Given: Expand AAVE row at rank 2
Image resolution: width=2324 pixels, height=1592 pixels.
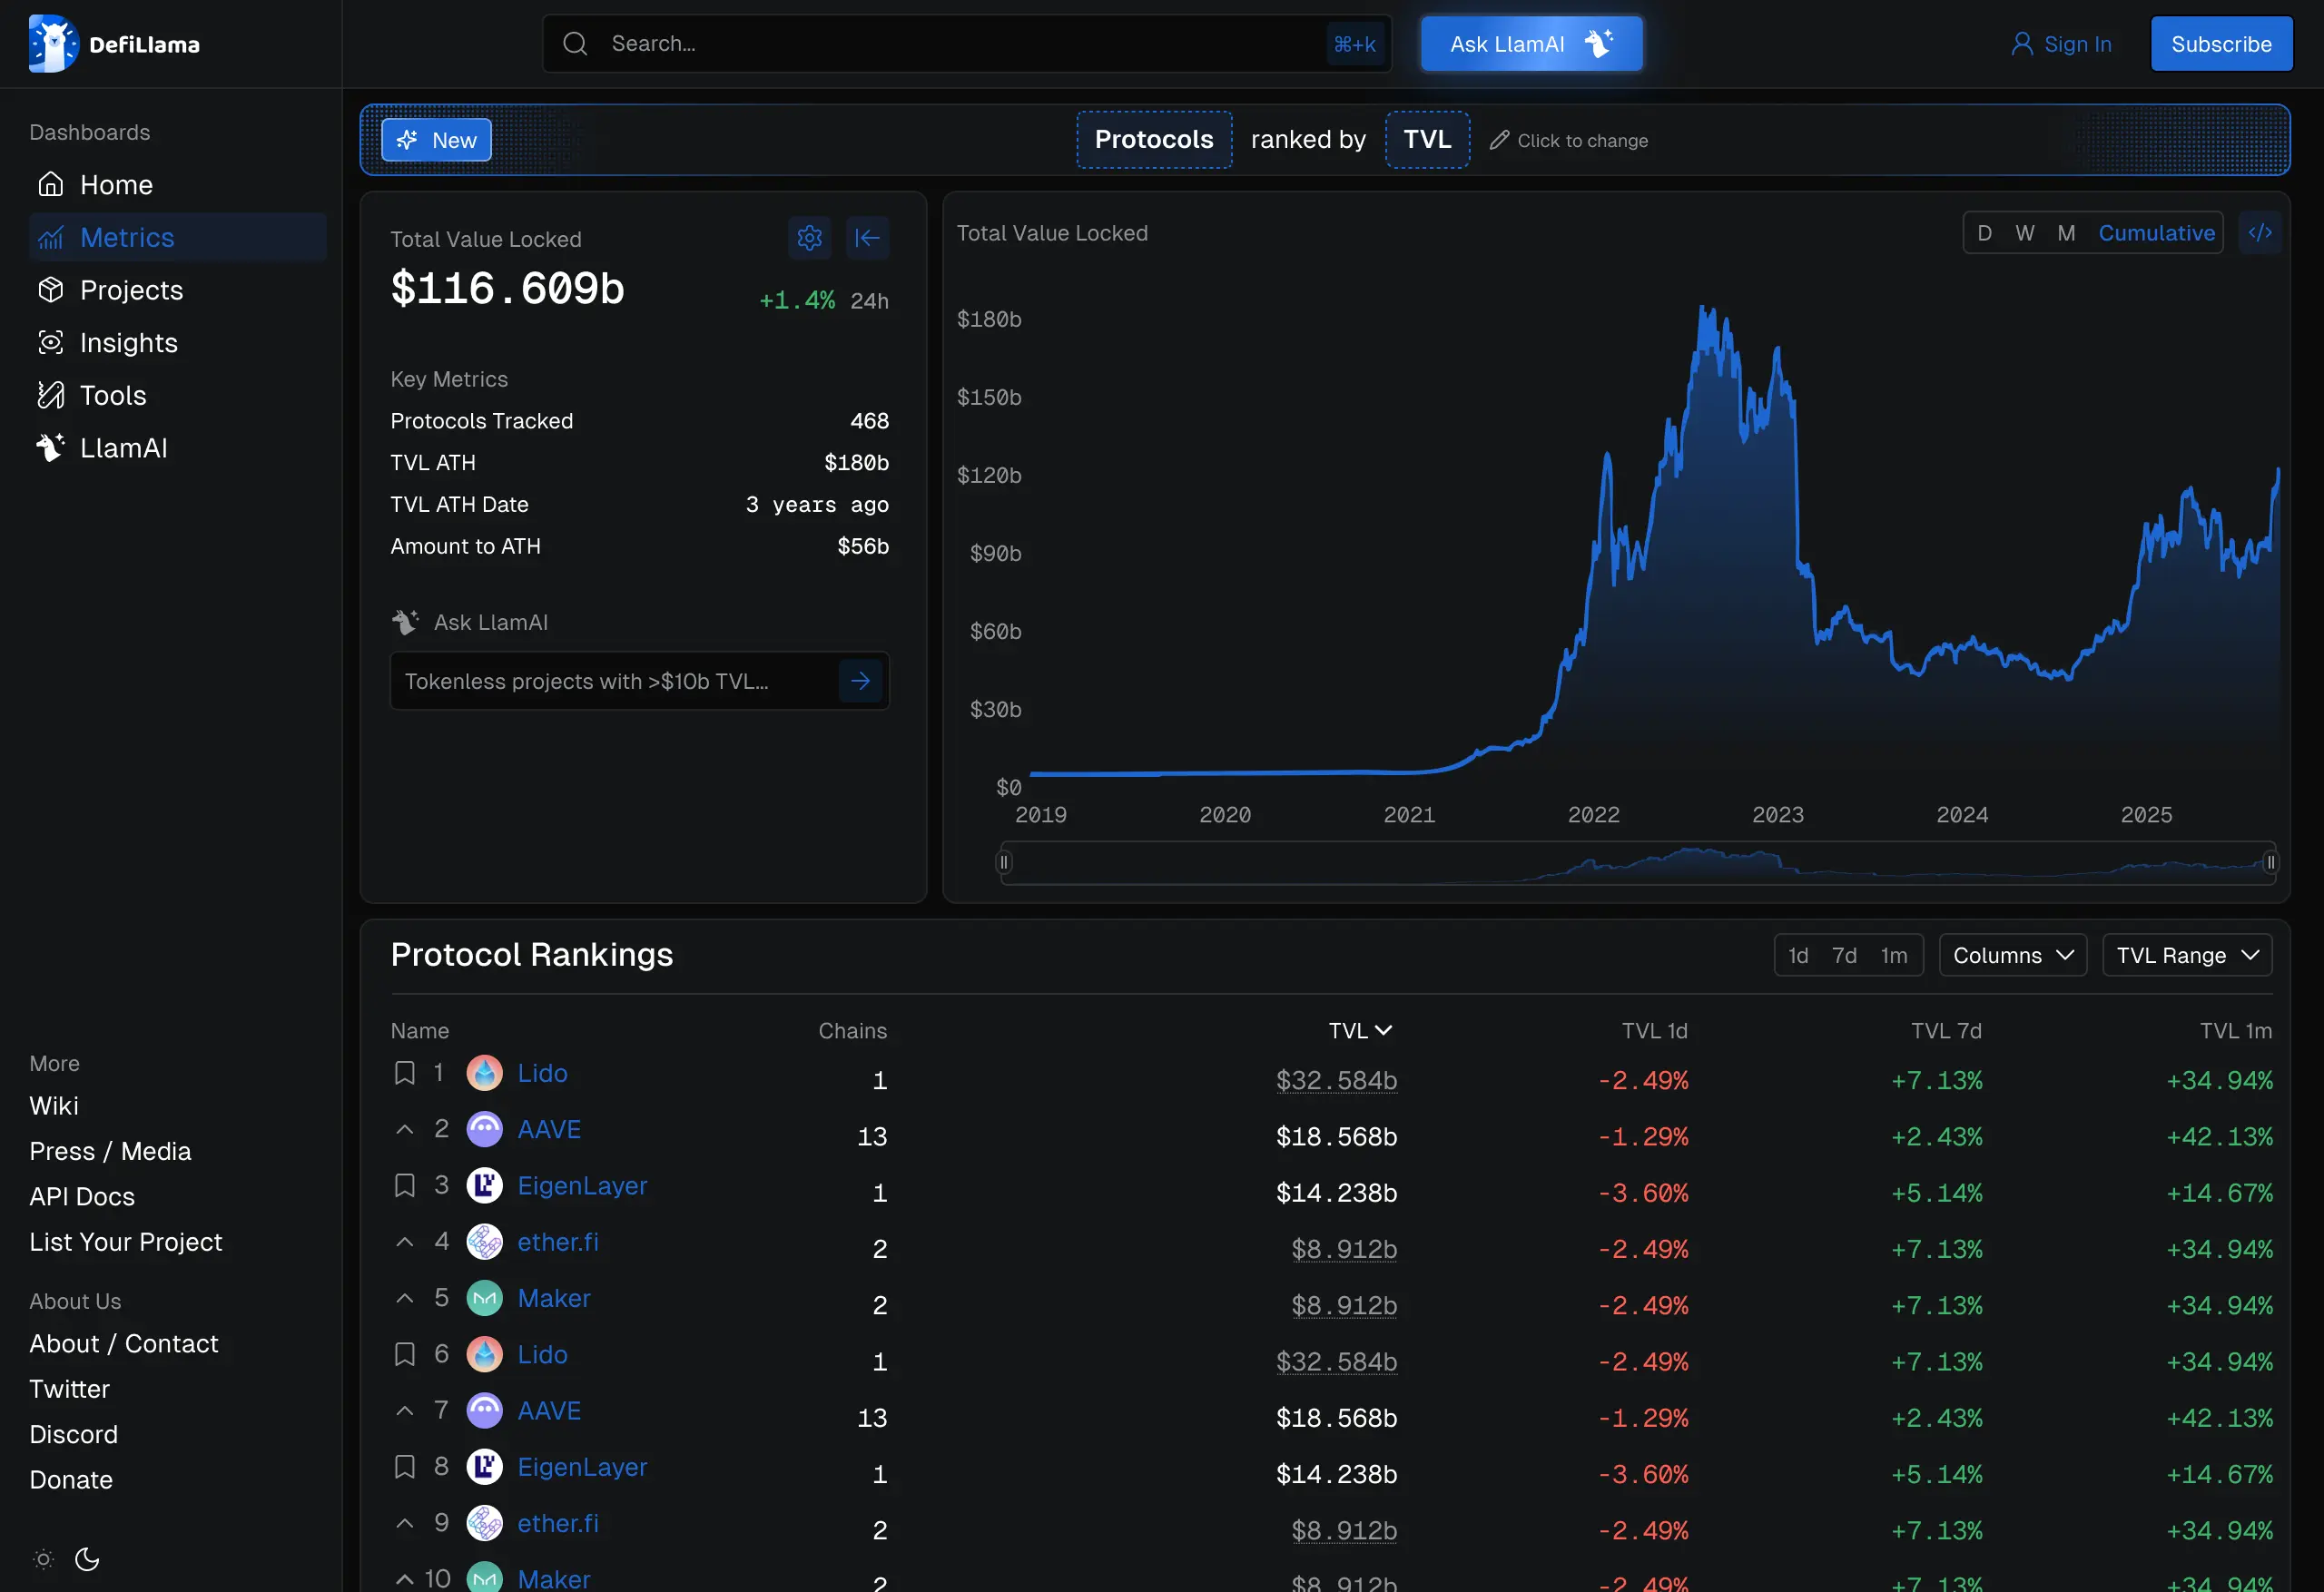Looking at the screenshot, I should (x=404, y=1130).
